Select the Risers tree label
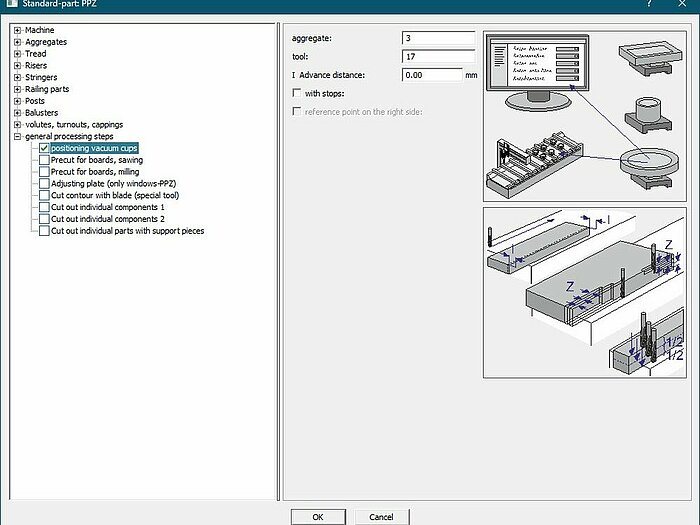700x525 pixels. point(36,66)
